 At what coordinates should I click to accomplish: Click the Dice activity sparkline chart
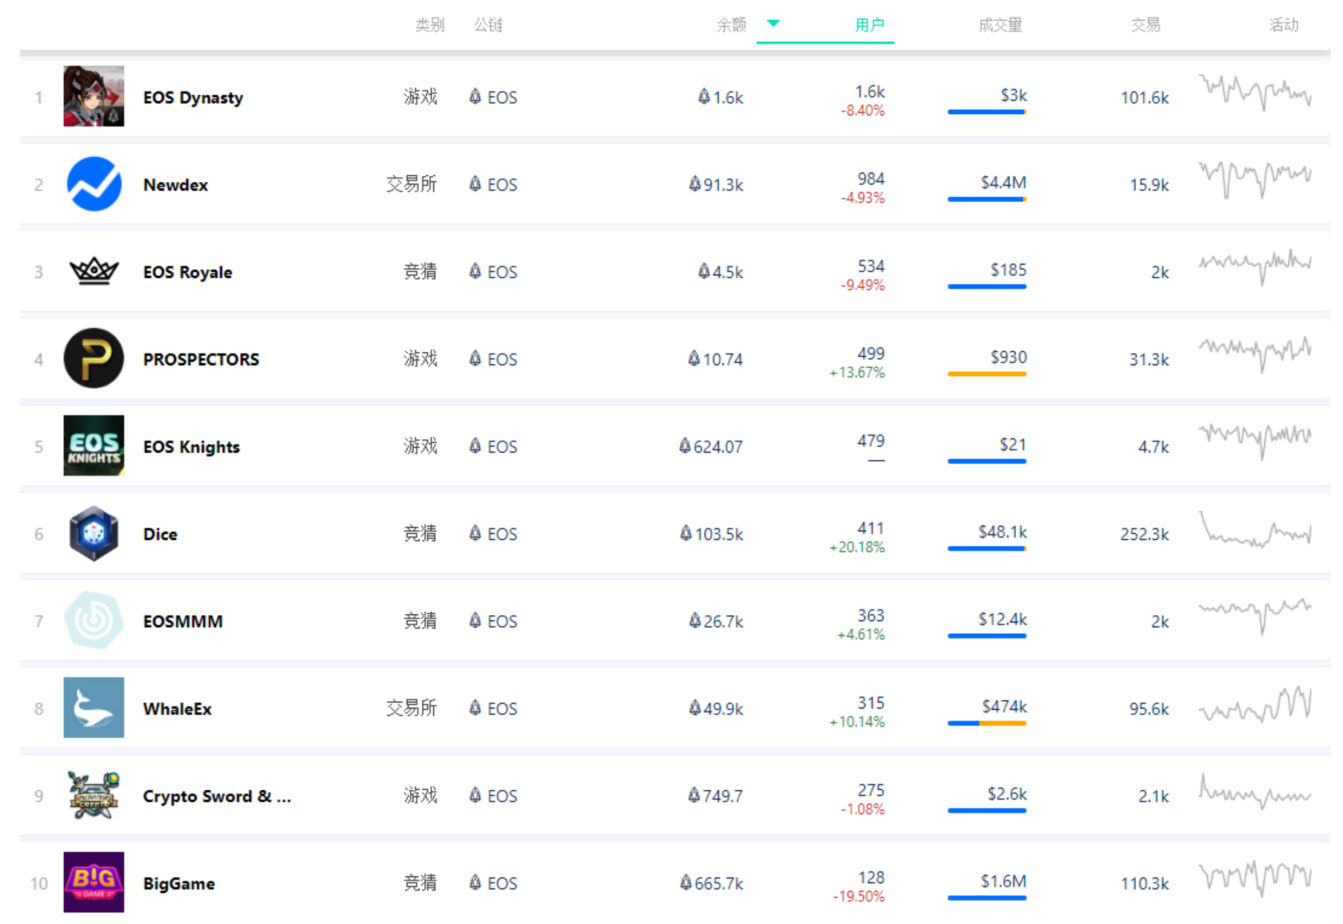point(1255,531)
